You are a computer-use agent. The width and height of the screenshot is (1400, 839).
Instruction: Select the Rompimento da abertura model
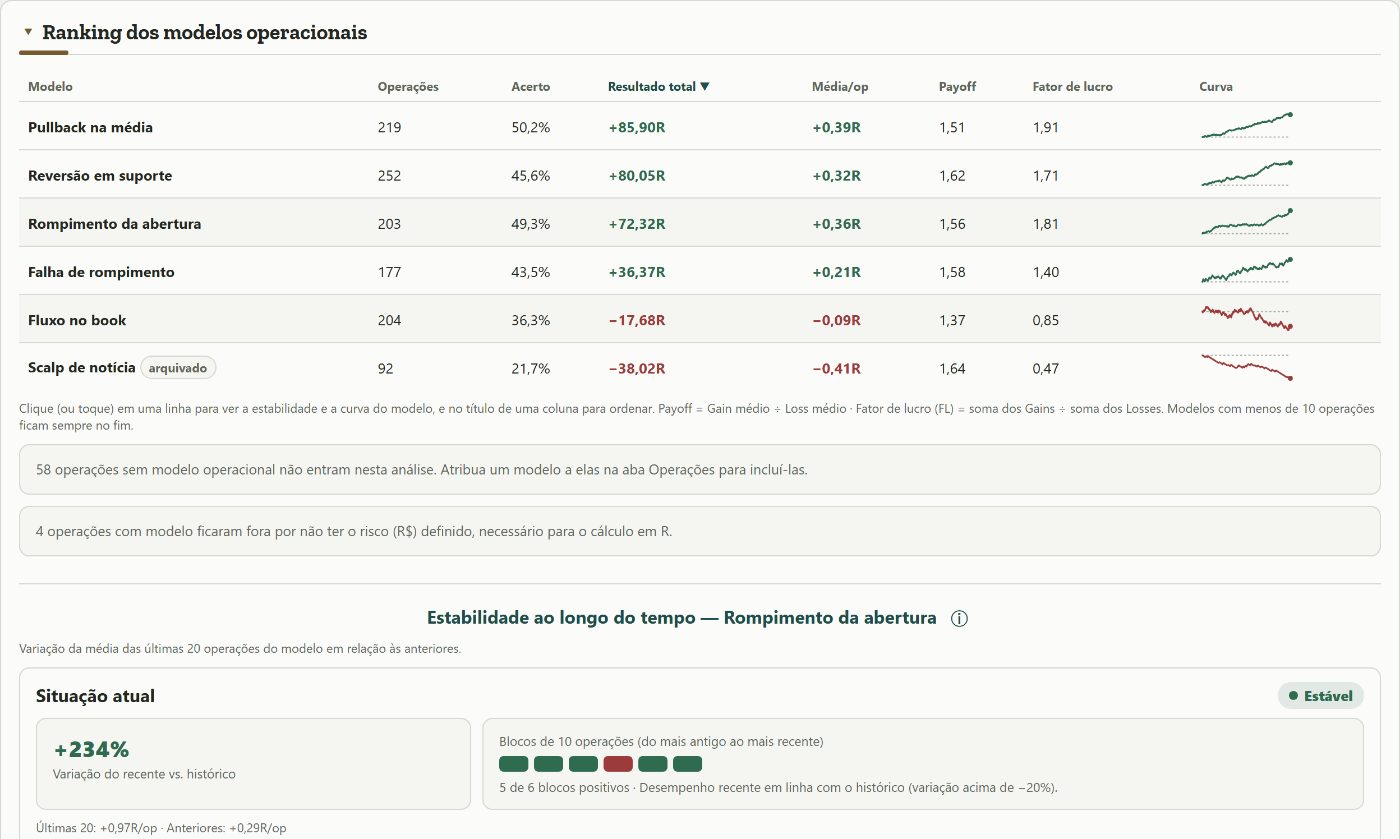[700, 223]
